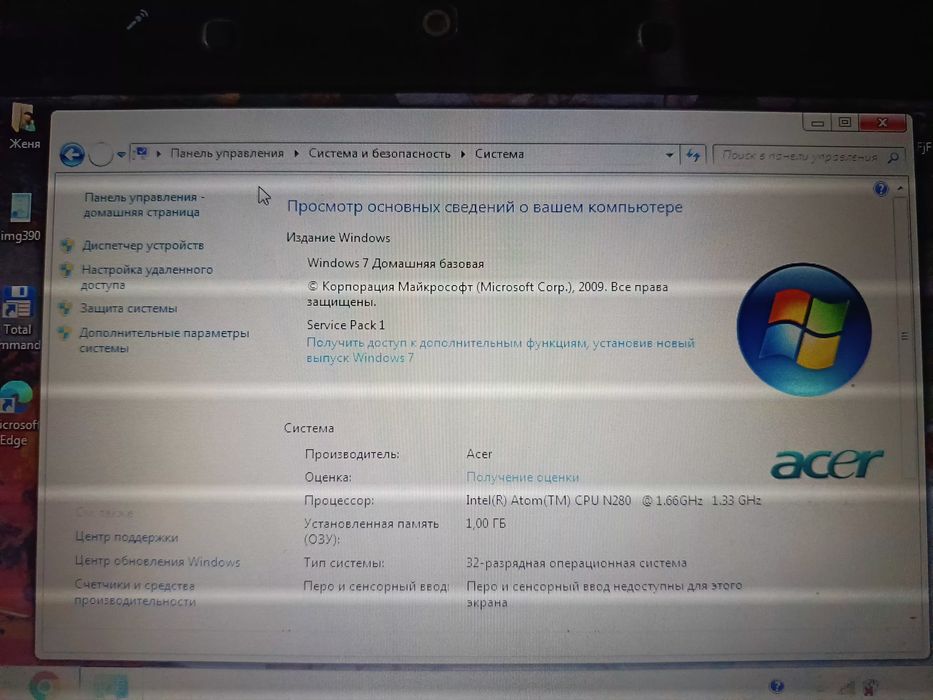The image size is (933, 700).
Task: Open 'Центр поддержки' link
Action: (x=126, y=537)
